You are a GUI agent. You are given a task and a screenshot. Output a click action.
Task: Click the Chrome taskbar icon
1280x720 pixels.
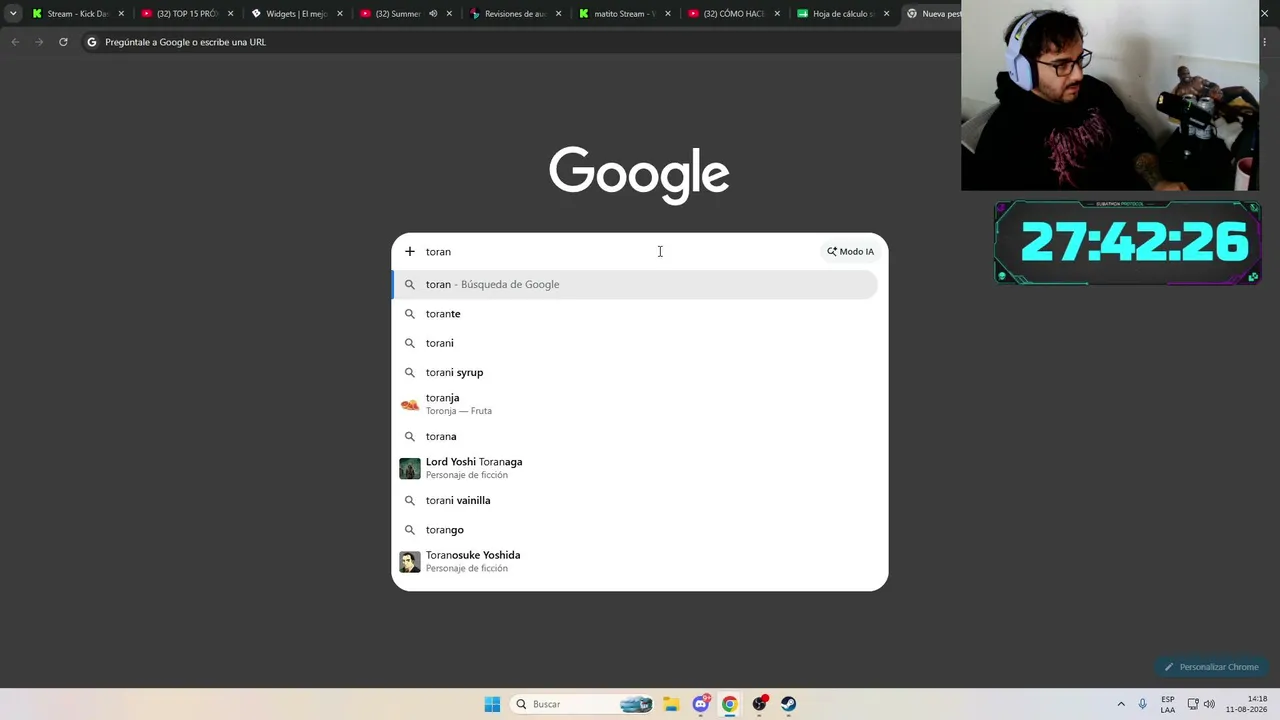coord(730,704)
